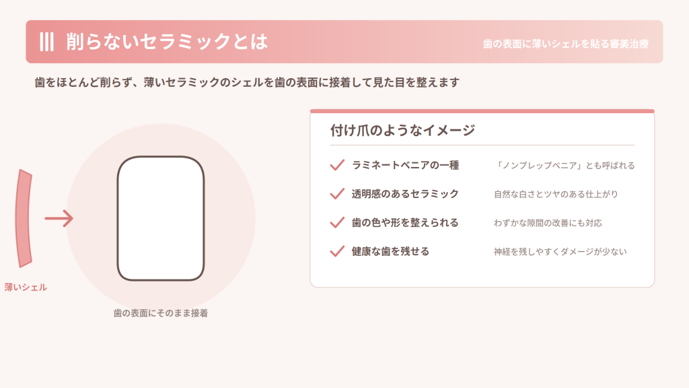Select the title 削らないセラミックとは
This screenshot has width=689, height=388.
167,42
